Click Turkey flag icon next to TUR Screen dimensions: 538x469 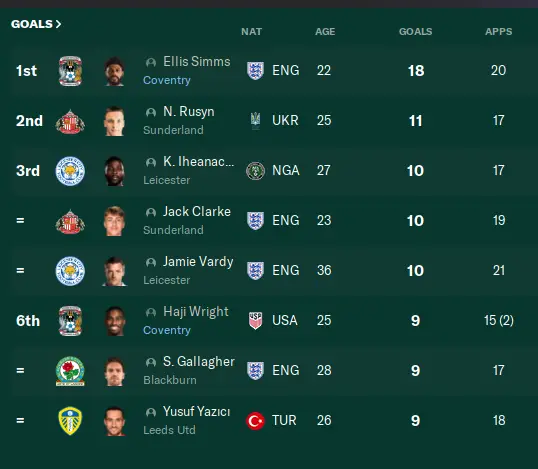pos(255,421)
